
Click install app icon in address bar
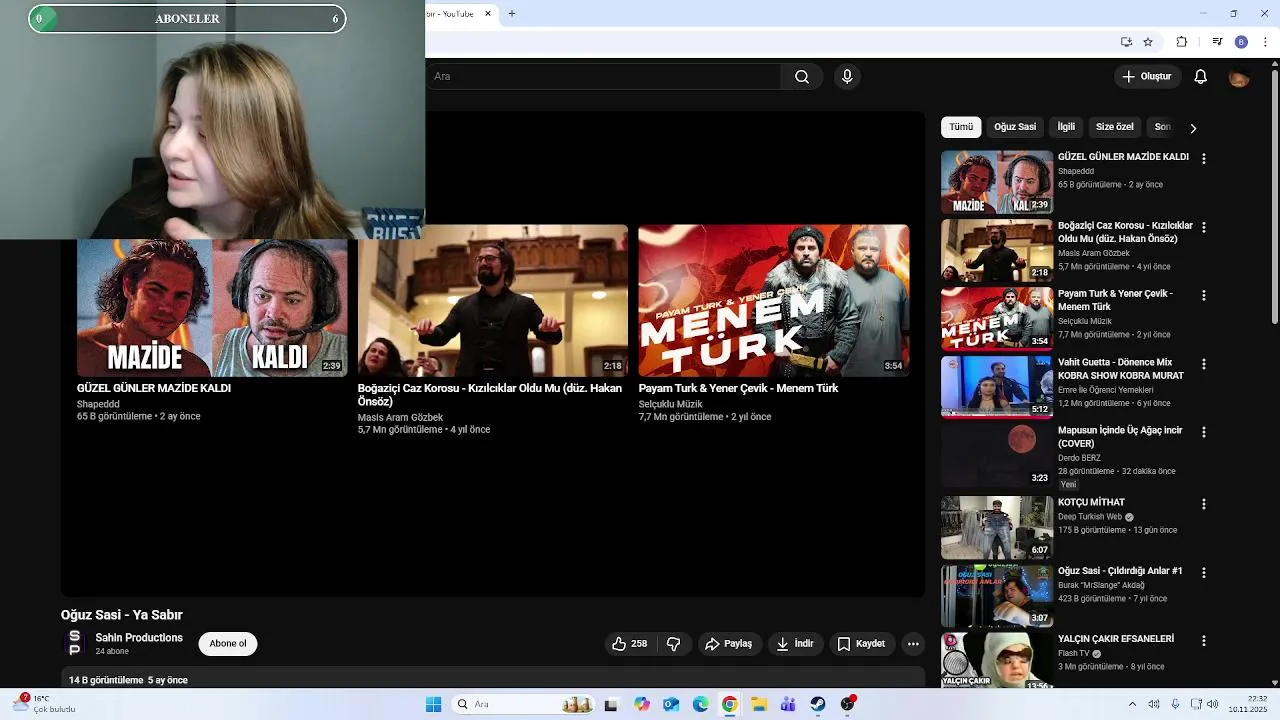tap(1126, 42)
